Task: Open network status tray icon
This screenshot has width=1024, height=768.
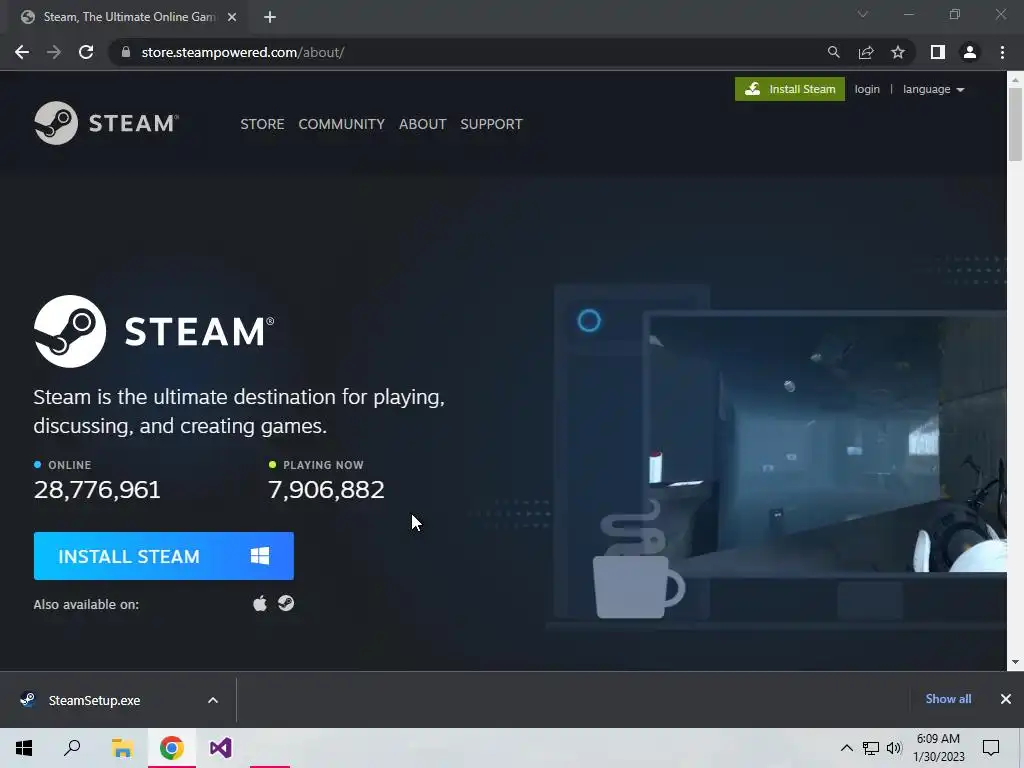Action: pyautogui.click(x=871, y=748)
